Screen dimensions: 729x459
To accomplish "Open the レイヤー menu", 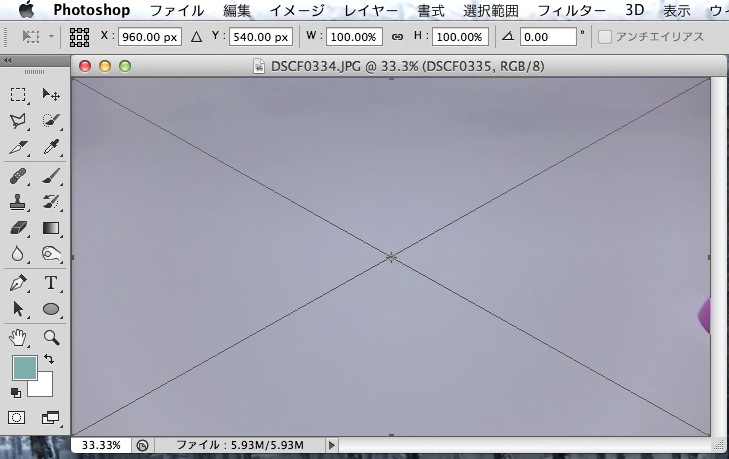I will [371, 10].
